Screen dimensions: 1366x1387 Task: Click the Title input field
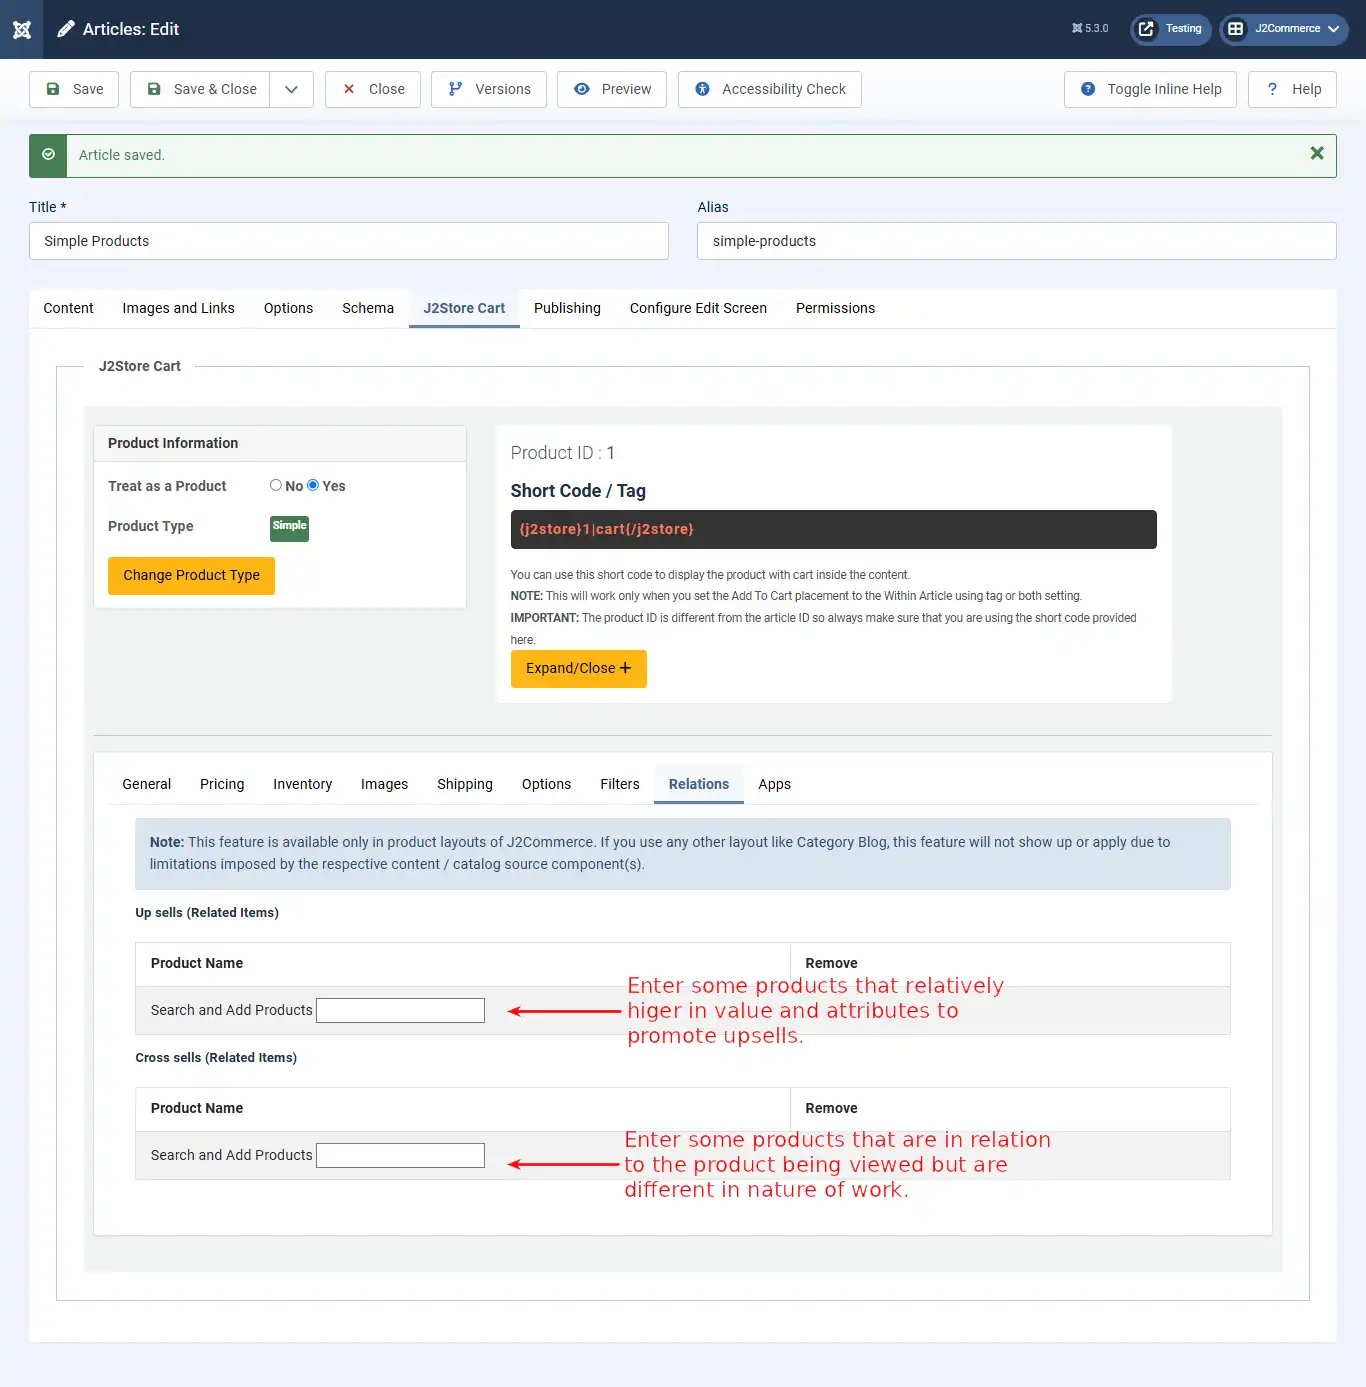coord(349,241)
